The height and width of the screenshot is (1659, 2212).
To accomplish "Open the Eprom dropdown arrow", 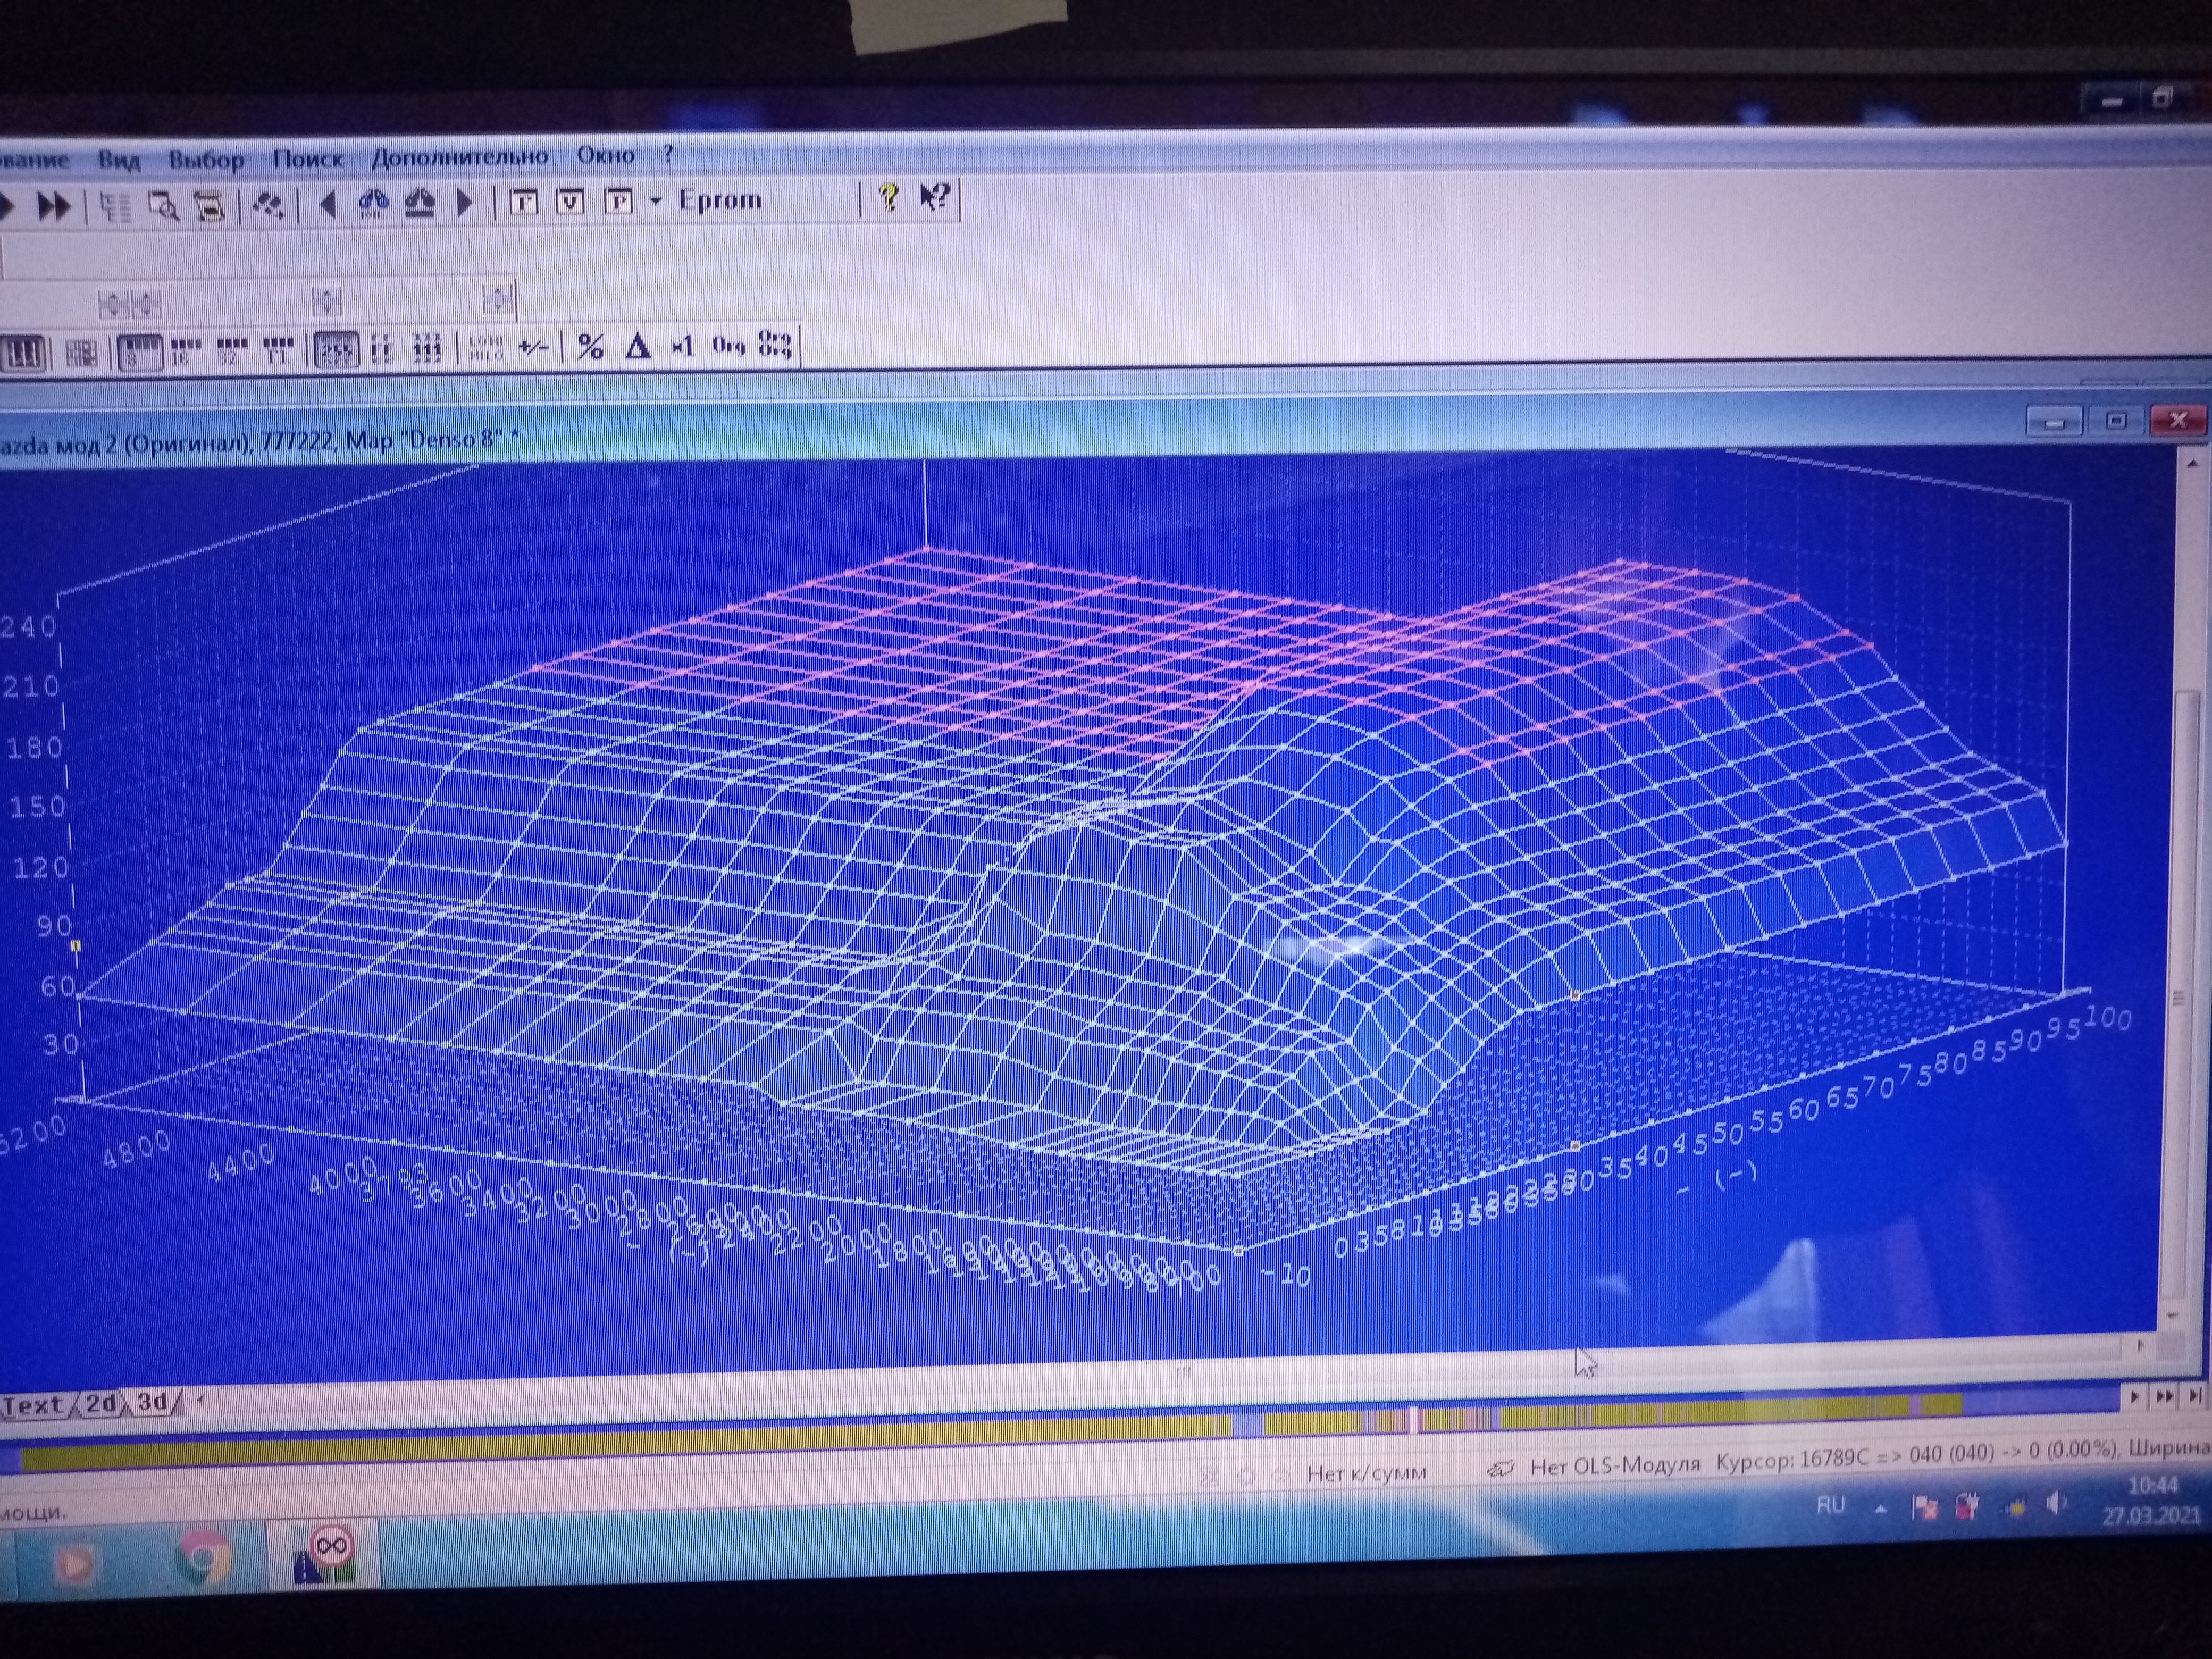I will pyautogui.click(x=656, y=201).
